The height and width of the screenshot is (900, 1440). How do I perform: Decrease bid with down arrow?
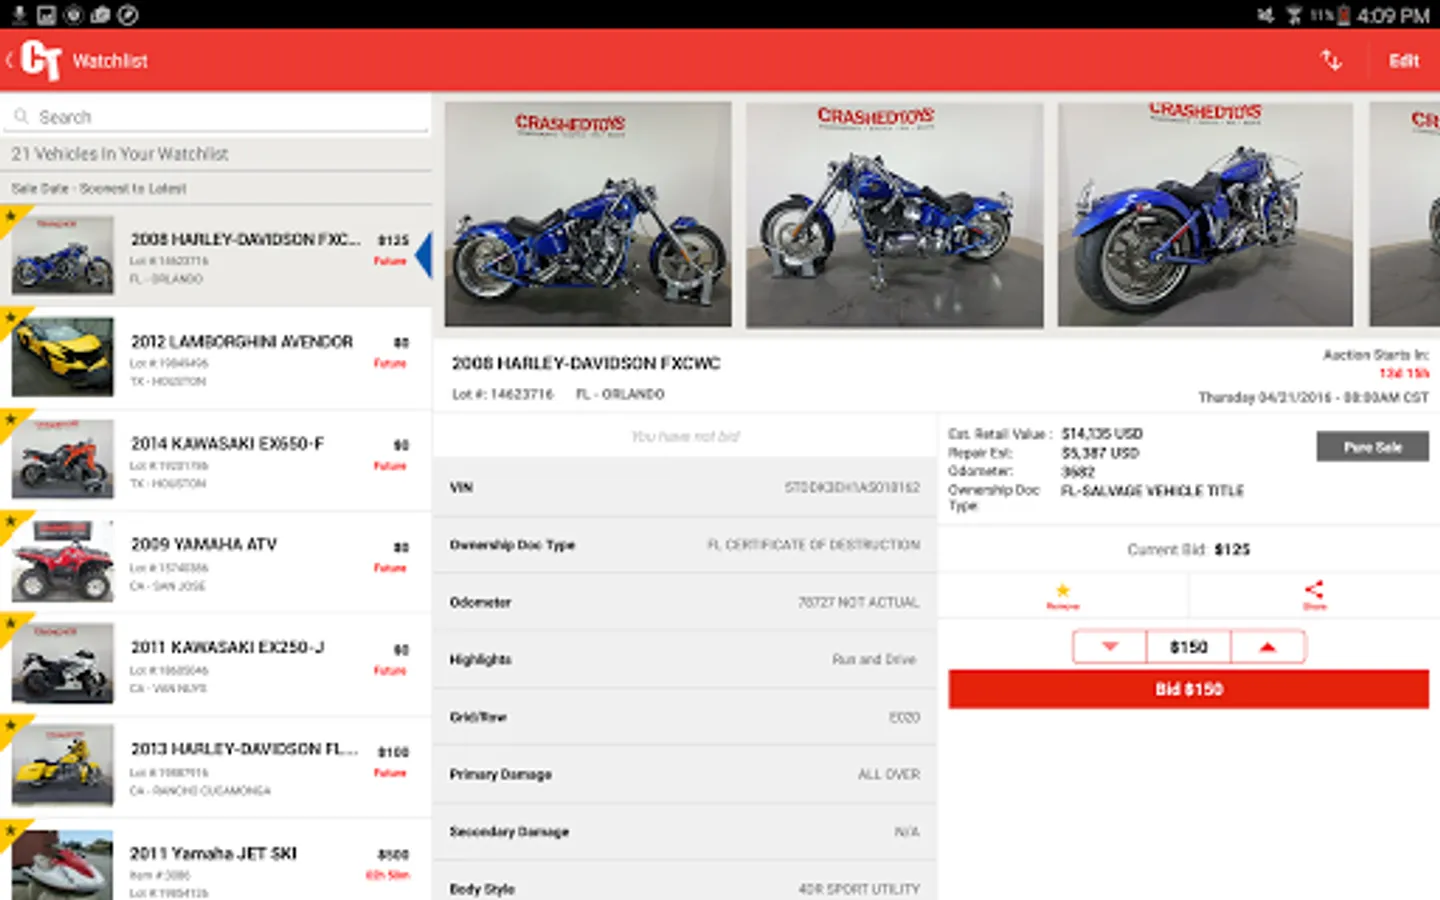1109,647
